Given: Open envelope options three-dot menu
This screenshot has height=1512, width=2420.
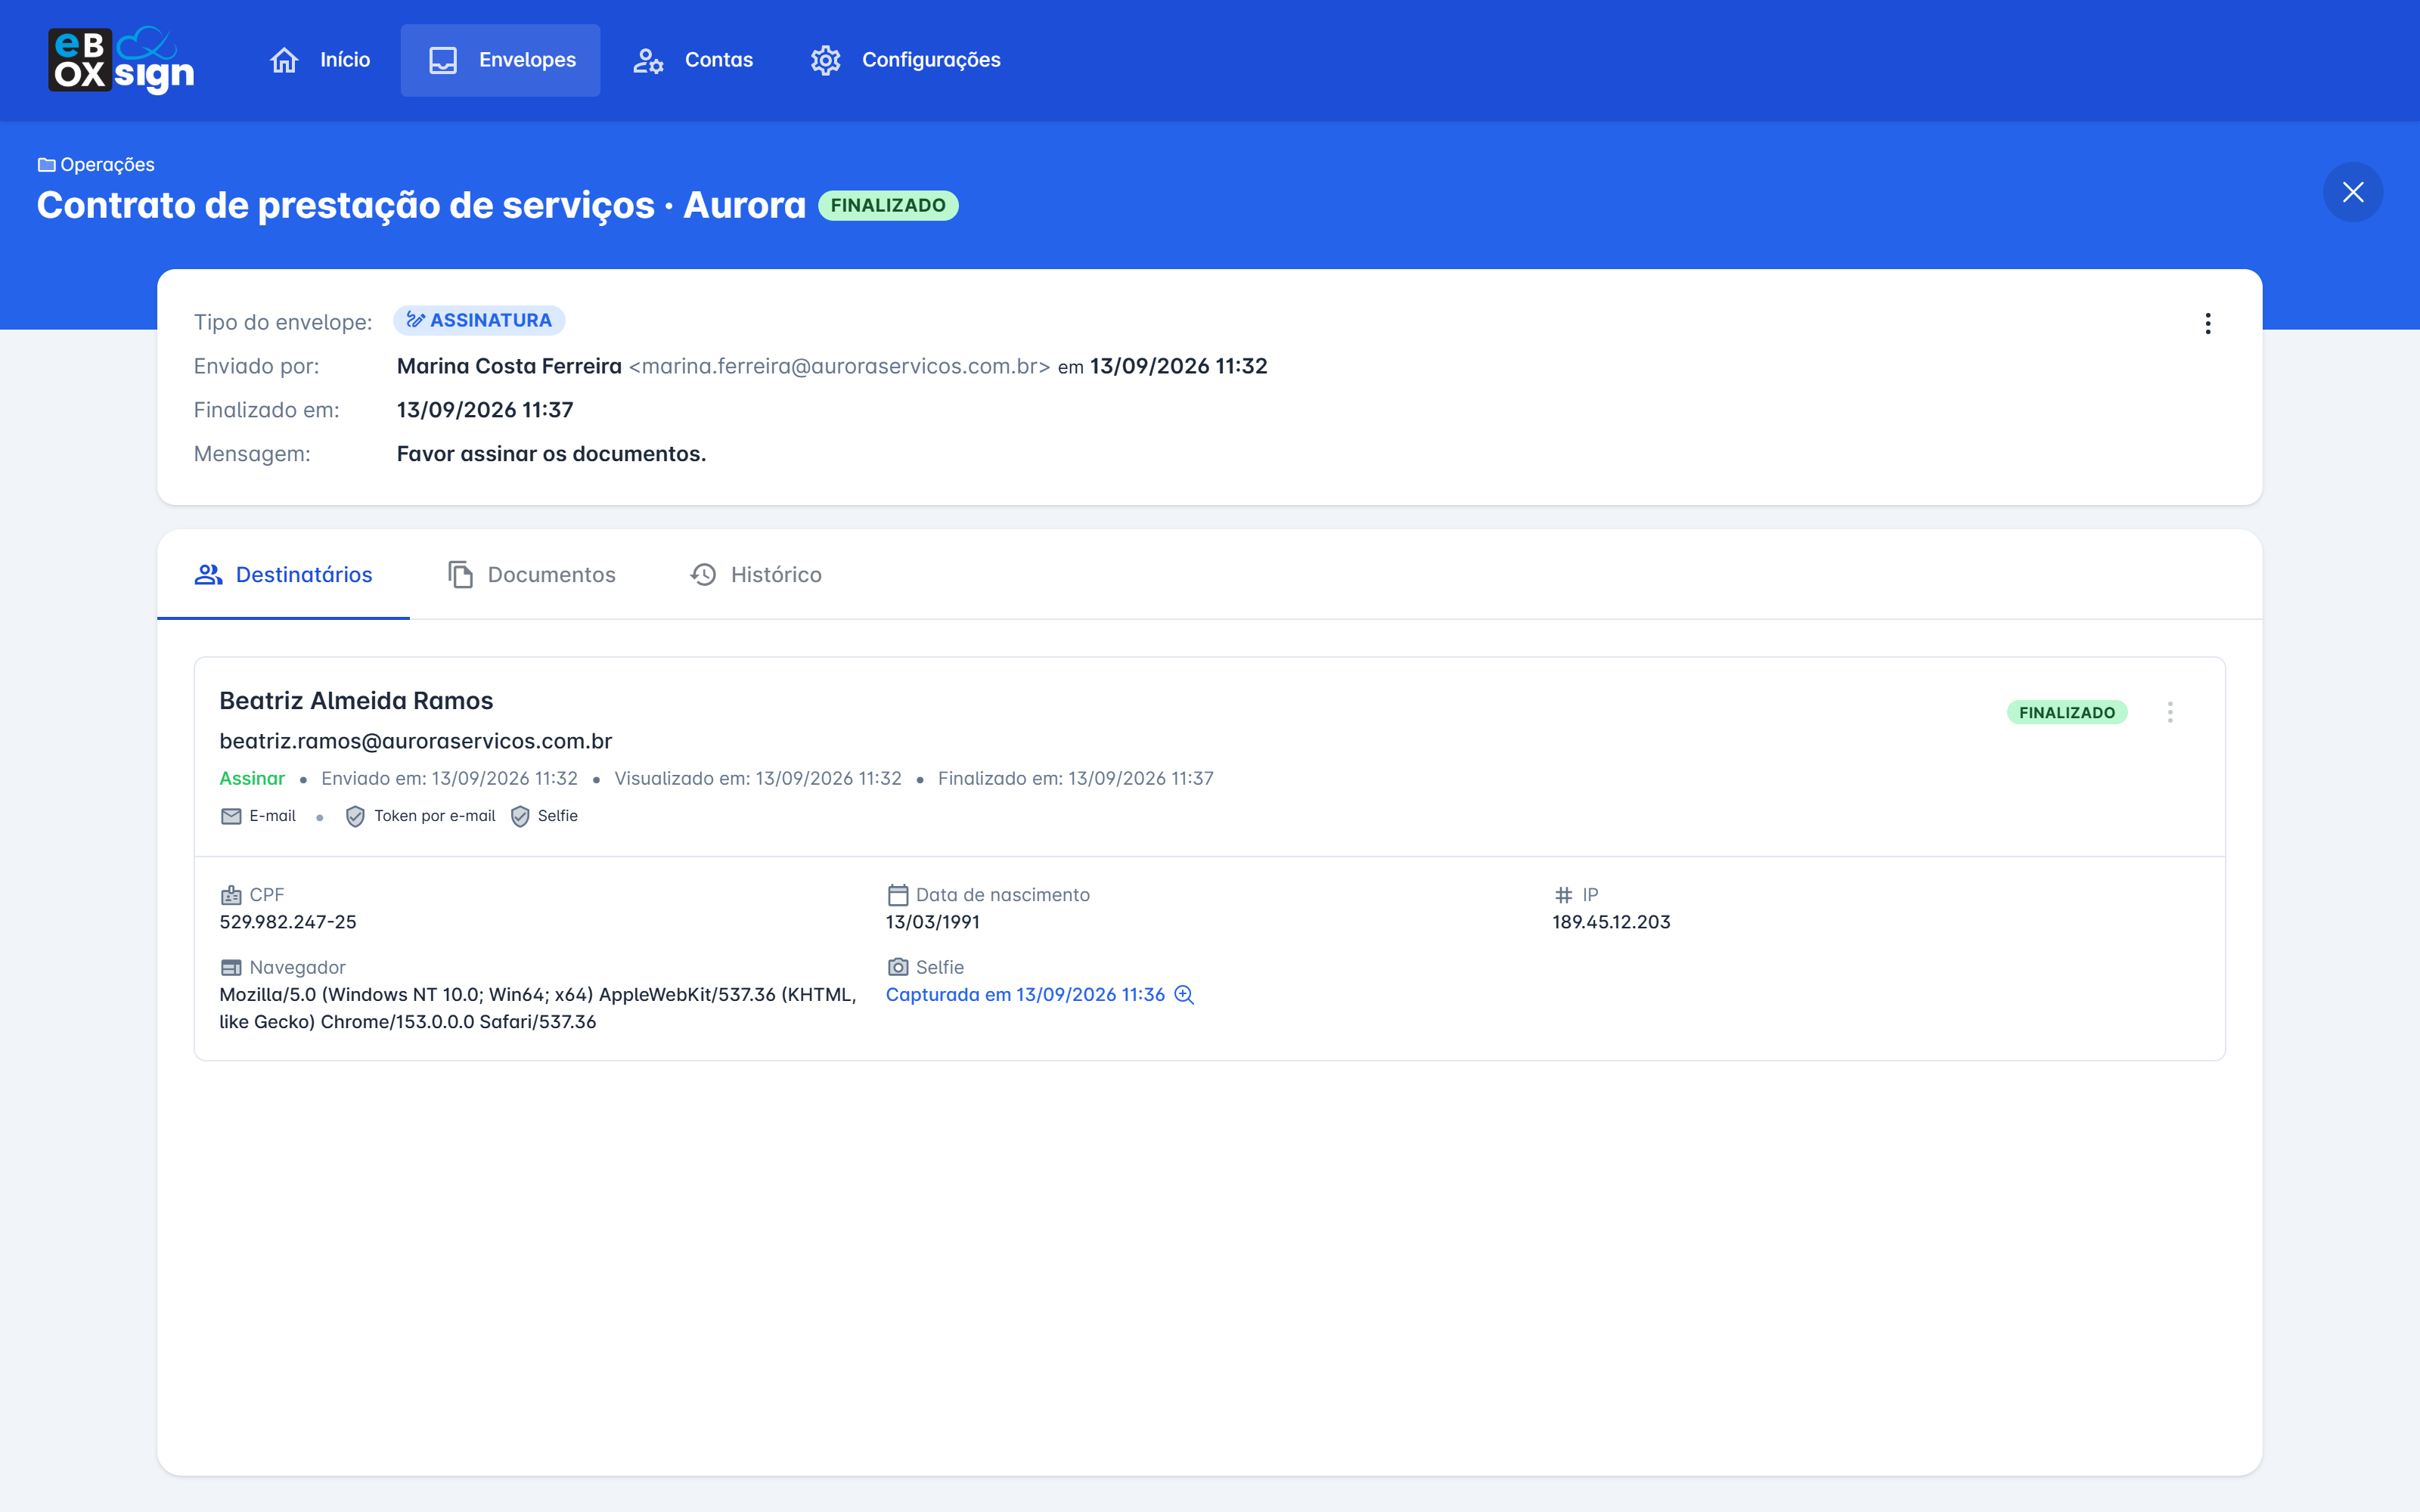Looking at the screenshot, I should [x=2207, y=323].
